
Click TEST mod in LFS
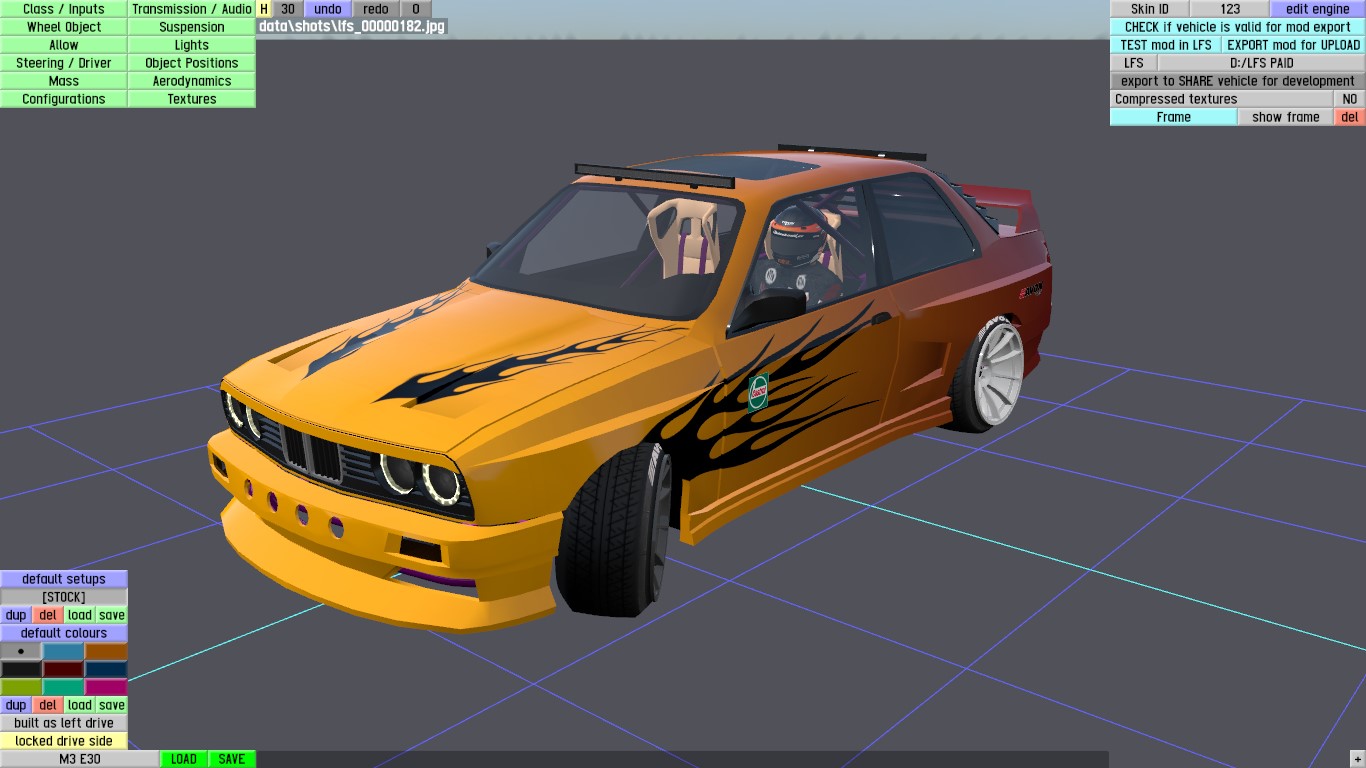(1166, 45)
